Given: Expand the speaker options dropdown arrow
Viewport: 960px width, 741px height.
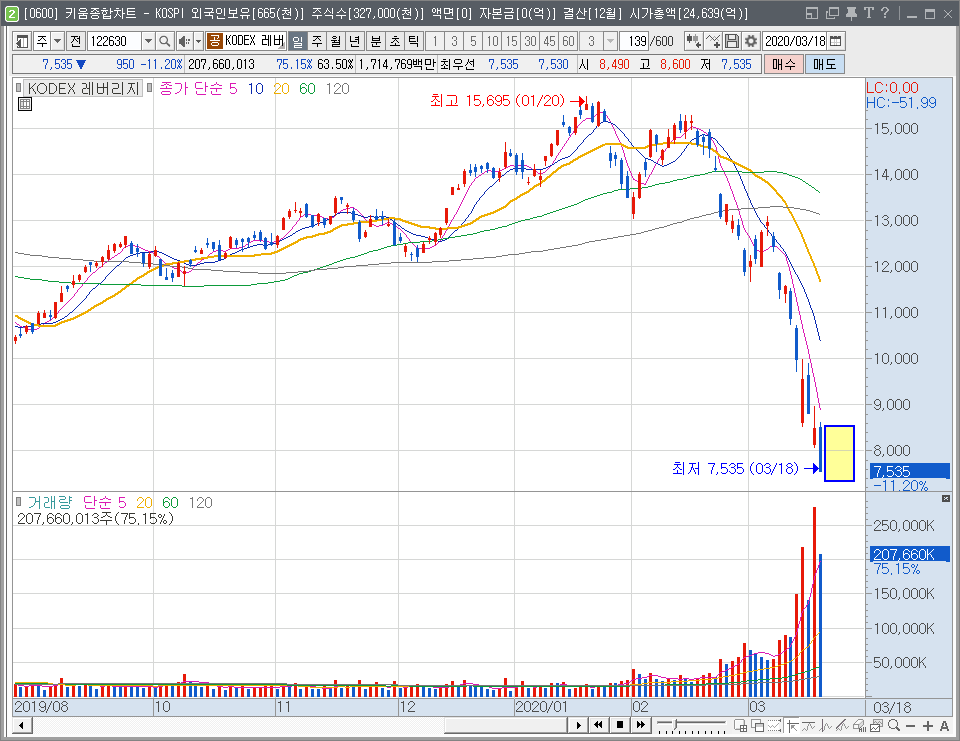Looking at the screenshot, I should [198, 41].
